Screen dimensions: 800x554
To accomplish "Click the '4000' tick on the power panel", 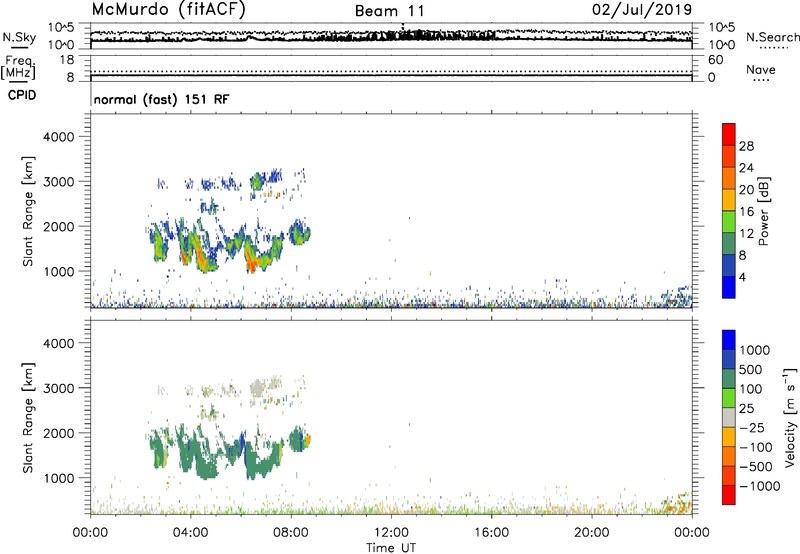I will pos(59,137).
